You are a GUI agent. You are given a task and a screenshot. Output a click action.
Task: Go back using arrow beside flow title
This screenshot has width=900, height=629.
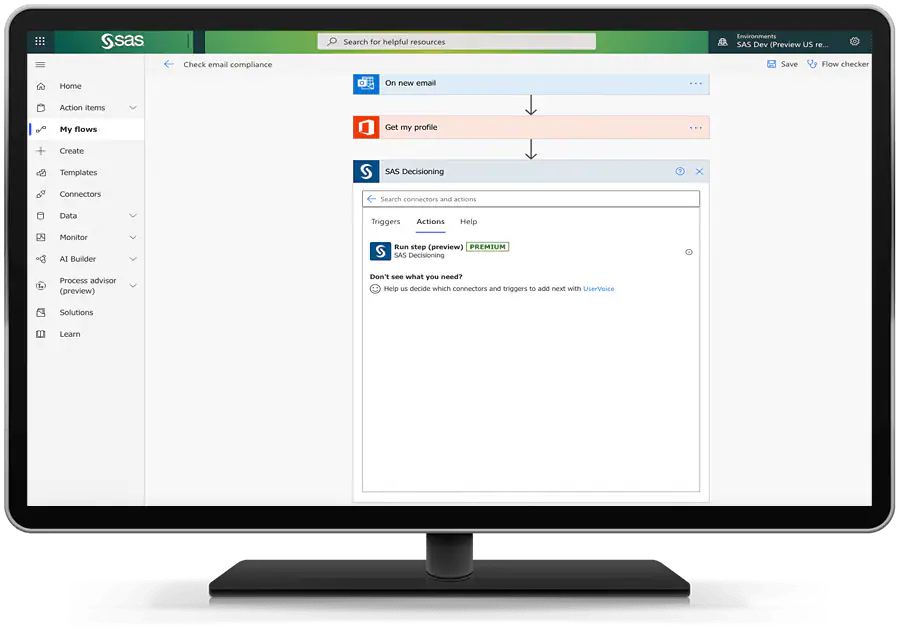click(168, 64)
